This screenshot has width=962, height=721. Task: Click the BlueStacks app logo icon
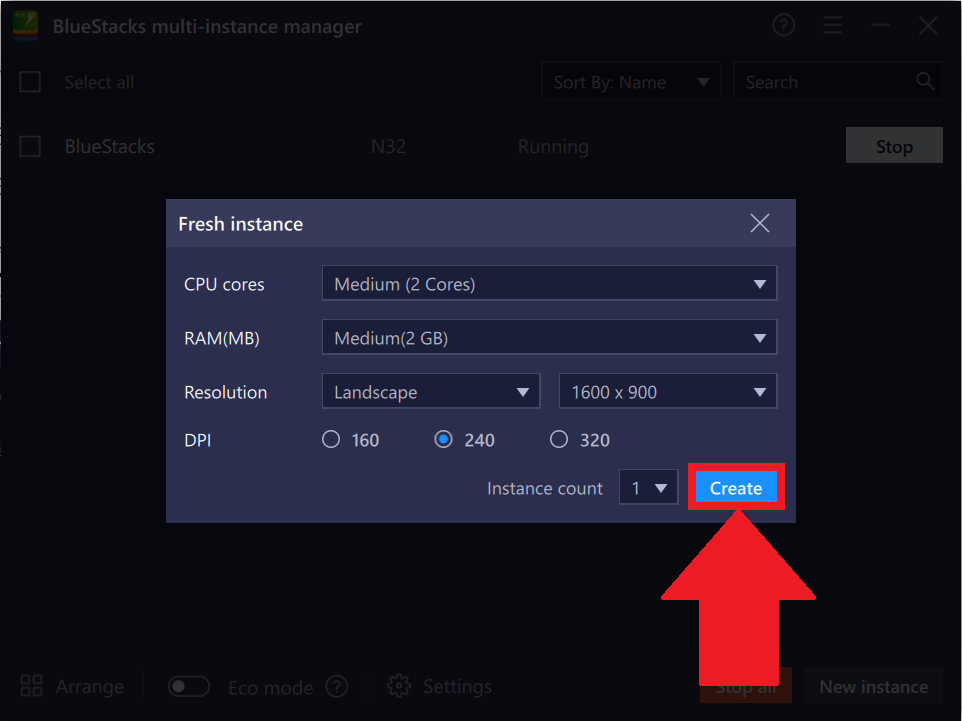[x=25, y=25]
